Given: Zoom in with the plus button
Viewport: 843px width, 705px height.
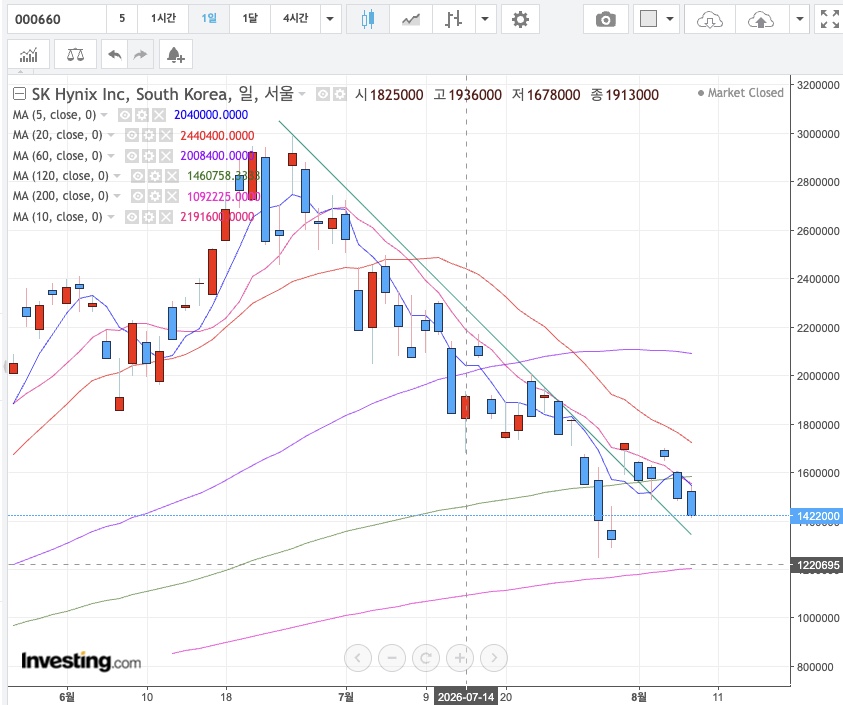Looking at the screenshot, I should (460, 658).
